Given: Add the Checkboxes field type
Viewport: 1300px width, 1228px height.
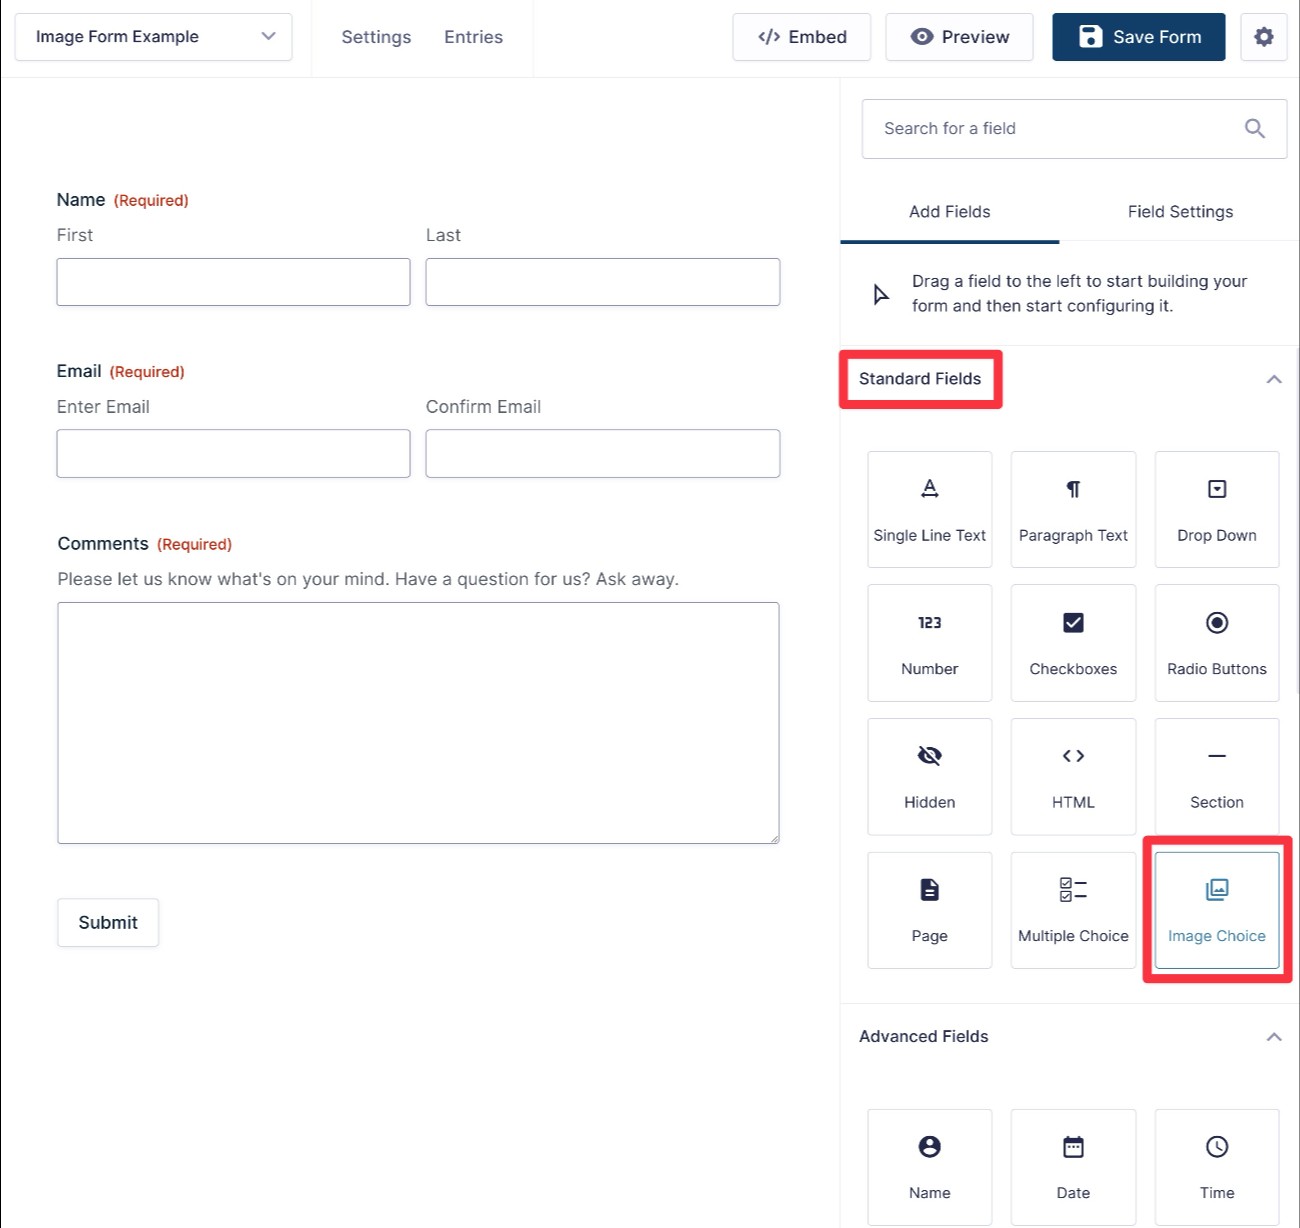Looking at the screenshot, I should (x=1073, y=642).
